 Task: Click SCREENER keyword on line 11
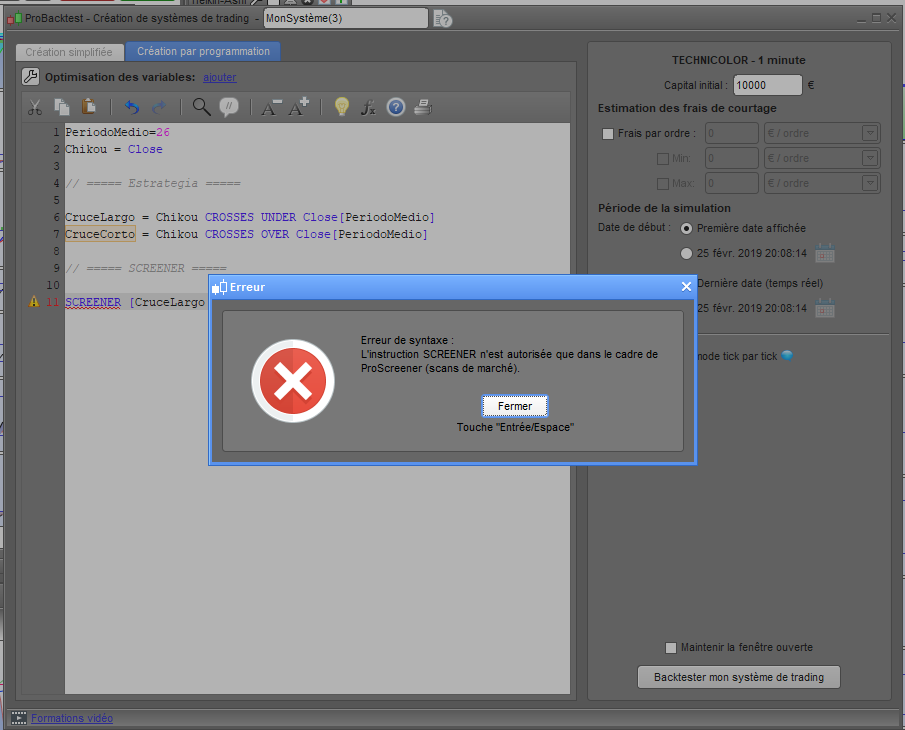click(93, 302)
